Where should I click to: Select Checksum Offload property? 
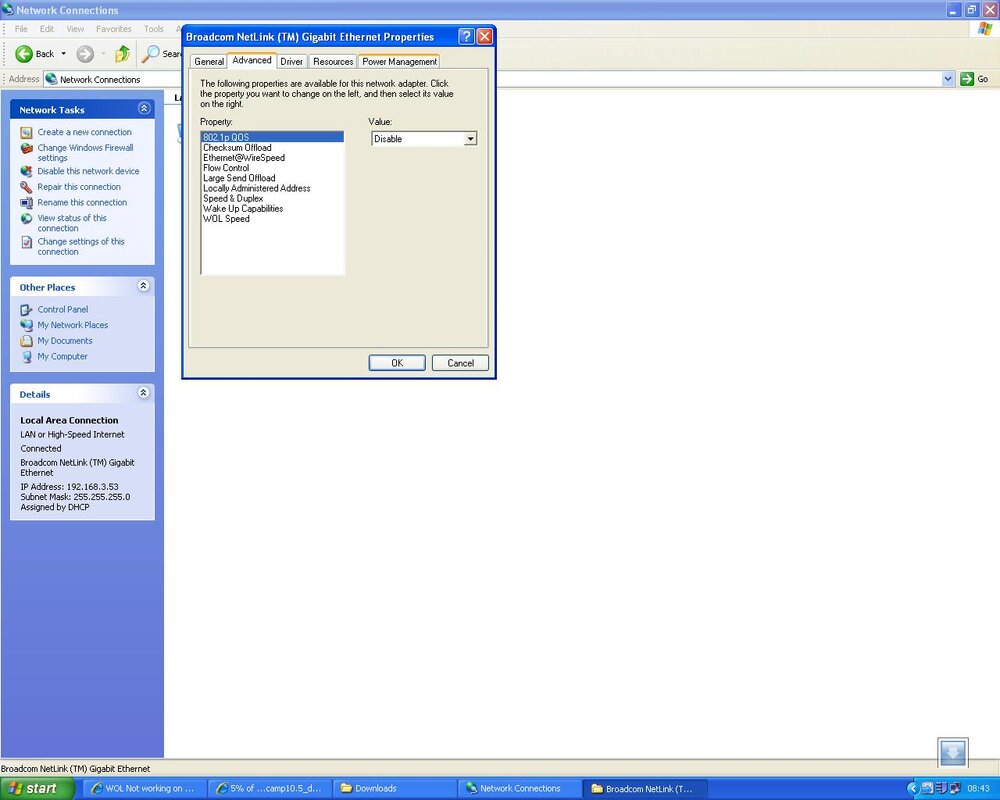272,147
